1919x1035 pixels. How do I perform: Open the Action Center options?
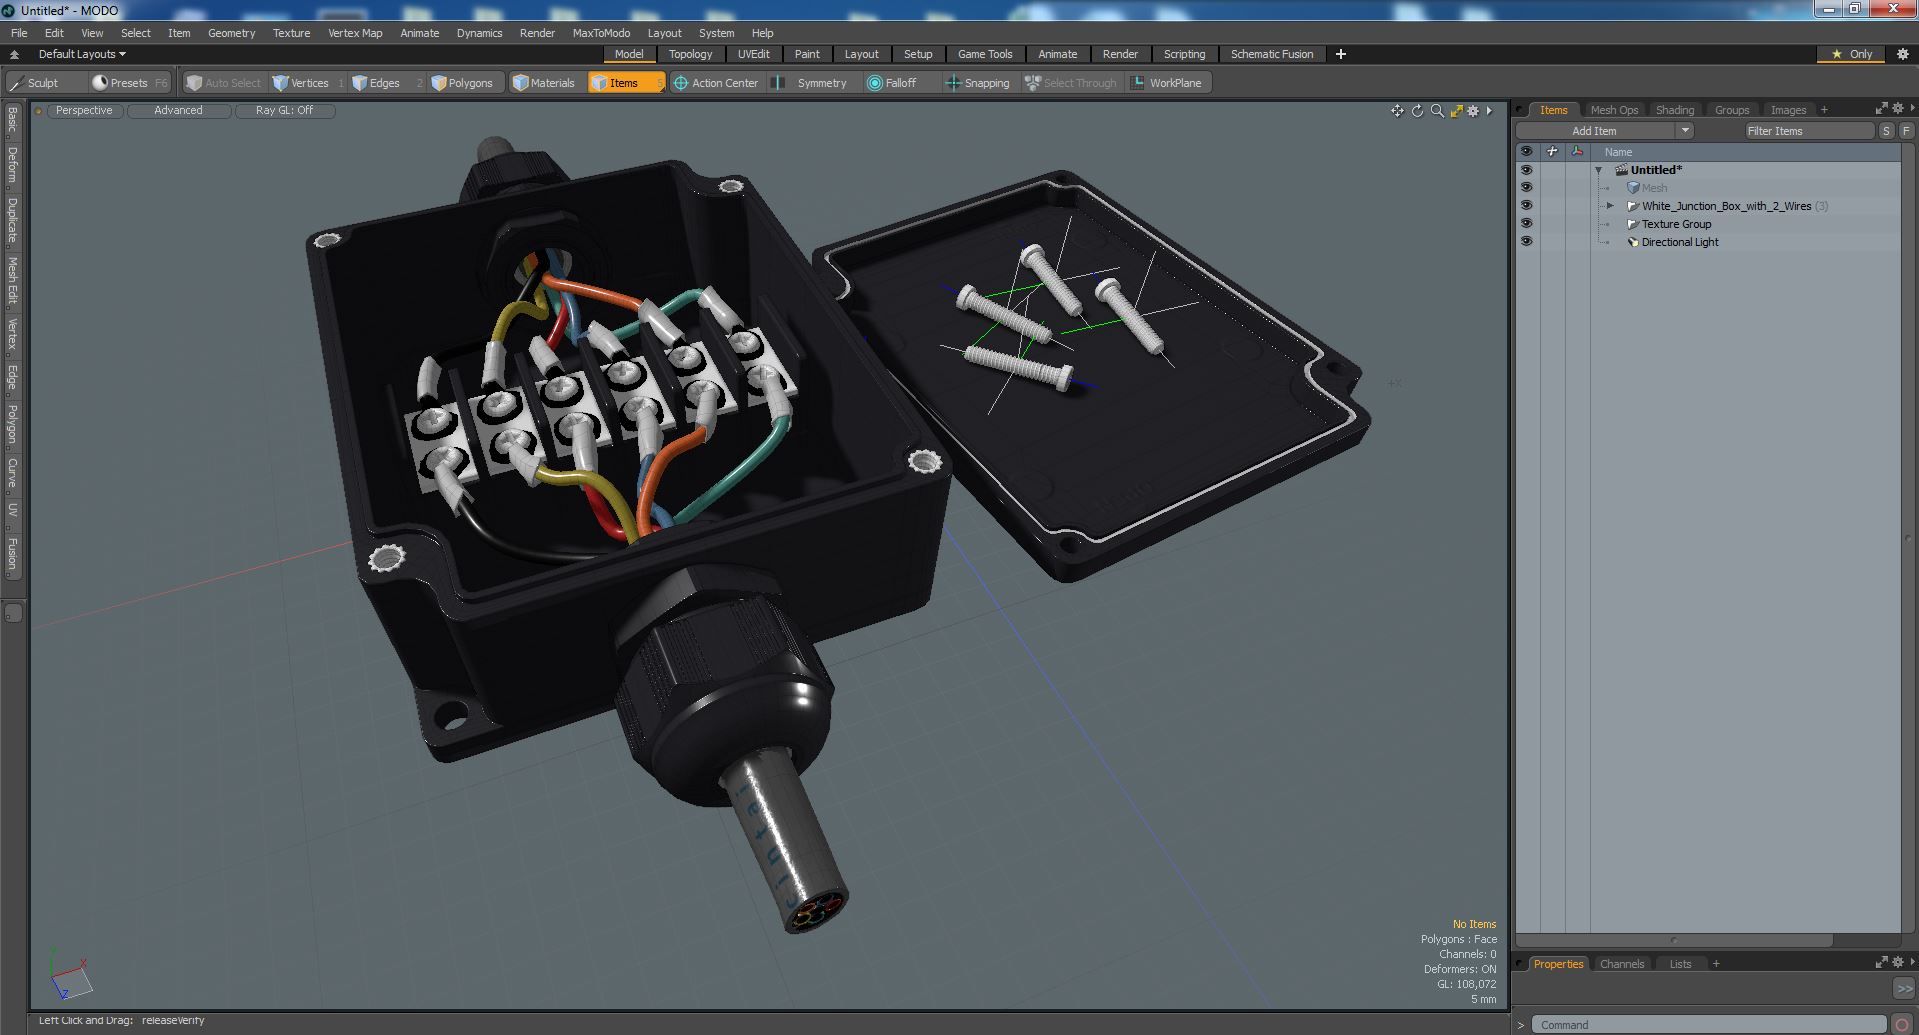click(716, 83)
